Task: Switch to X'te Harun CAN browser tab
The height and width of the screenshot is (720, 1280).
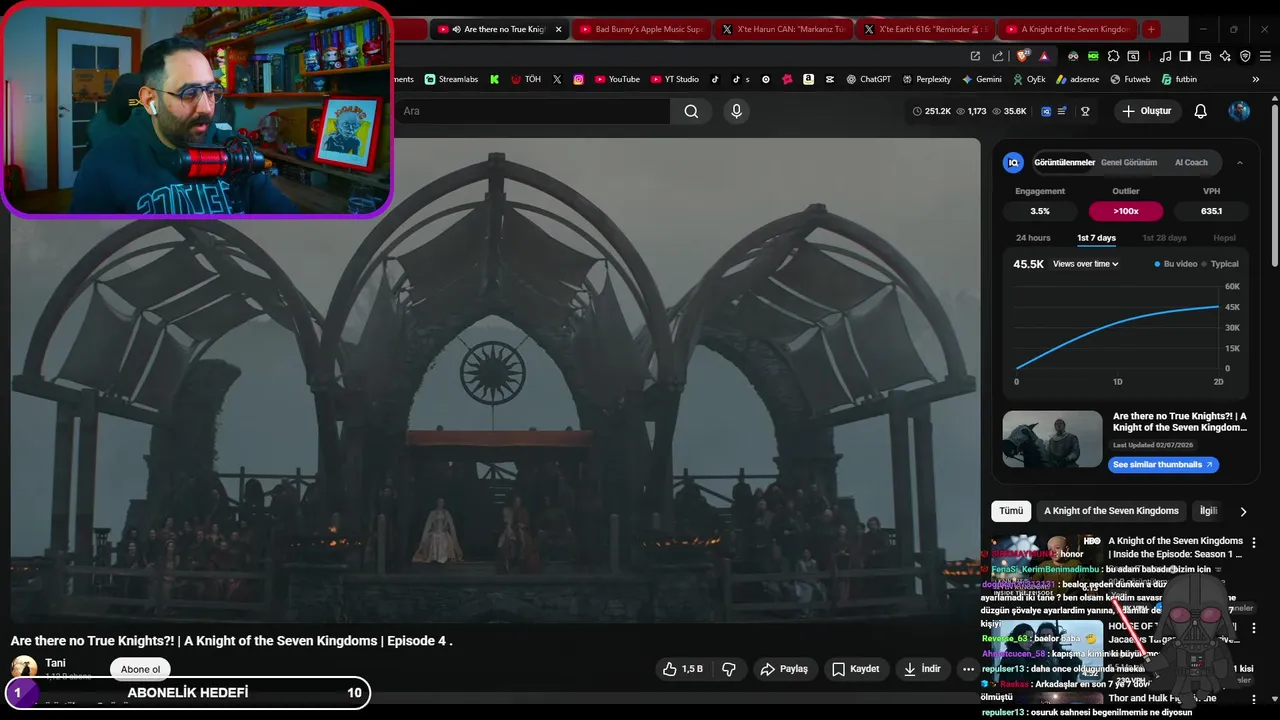Action: click(x=782, y=29)
